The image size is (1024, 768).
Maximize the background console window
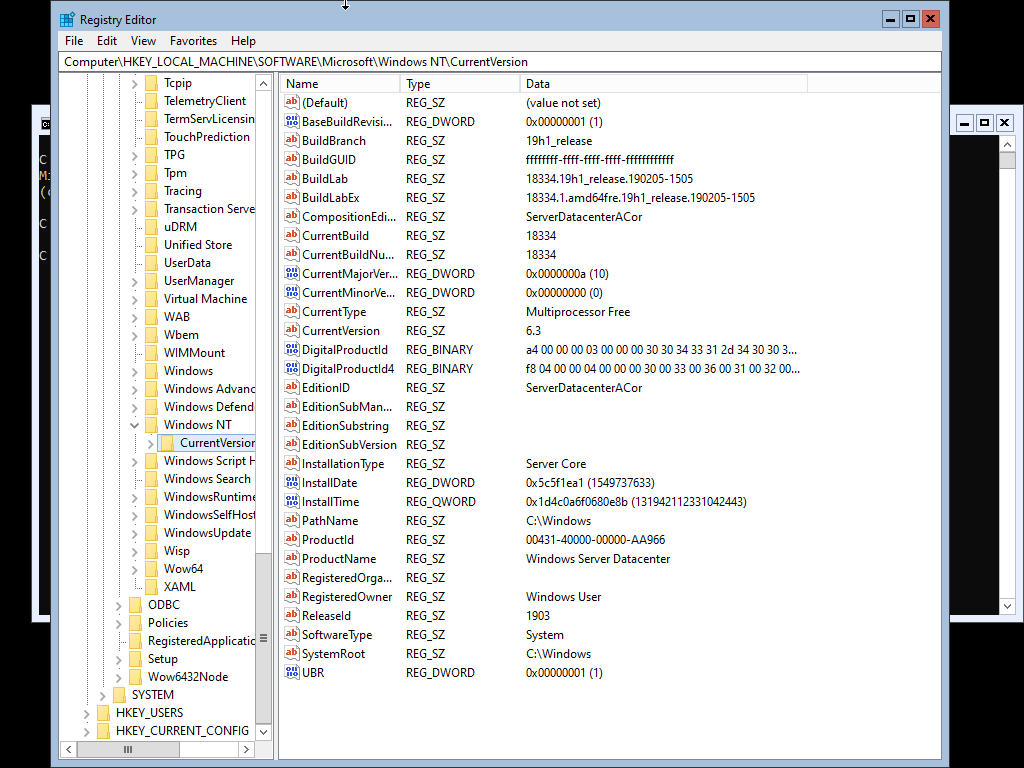(x=984, y=122)
